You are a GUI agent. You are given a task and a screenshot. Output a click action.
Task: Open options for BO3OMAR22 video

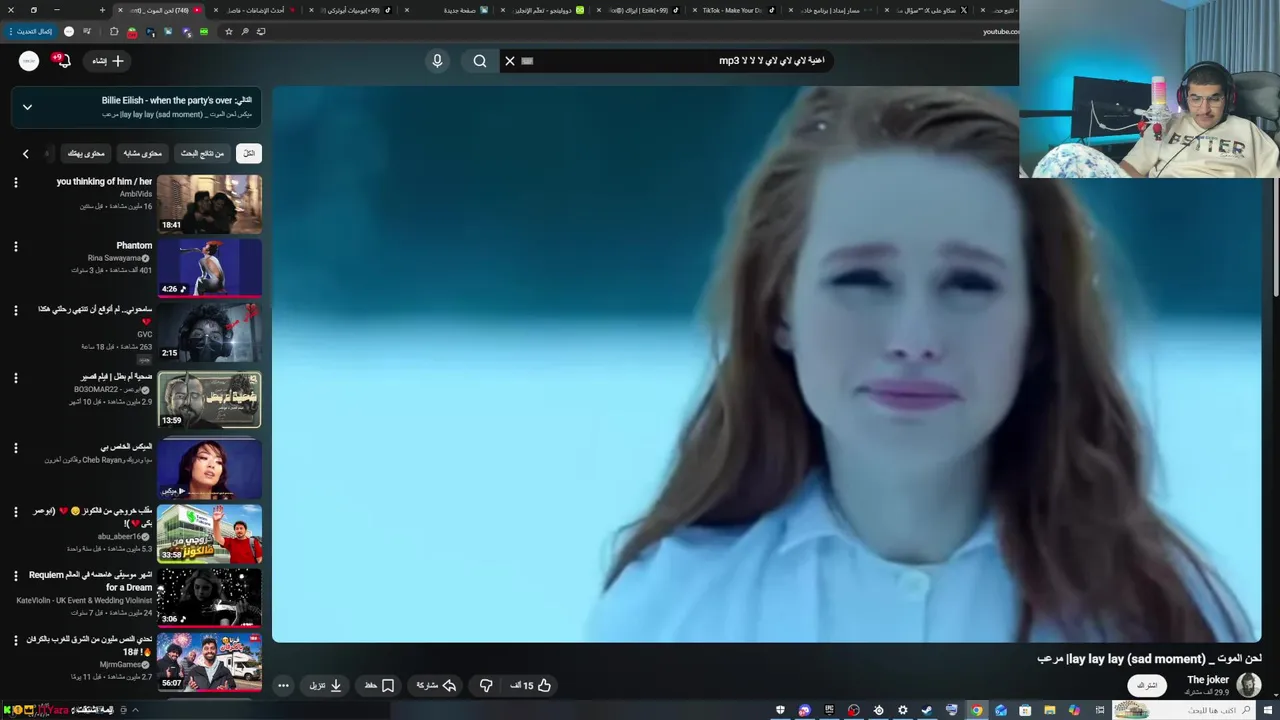click(x=15, y=378)
